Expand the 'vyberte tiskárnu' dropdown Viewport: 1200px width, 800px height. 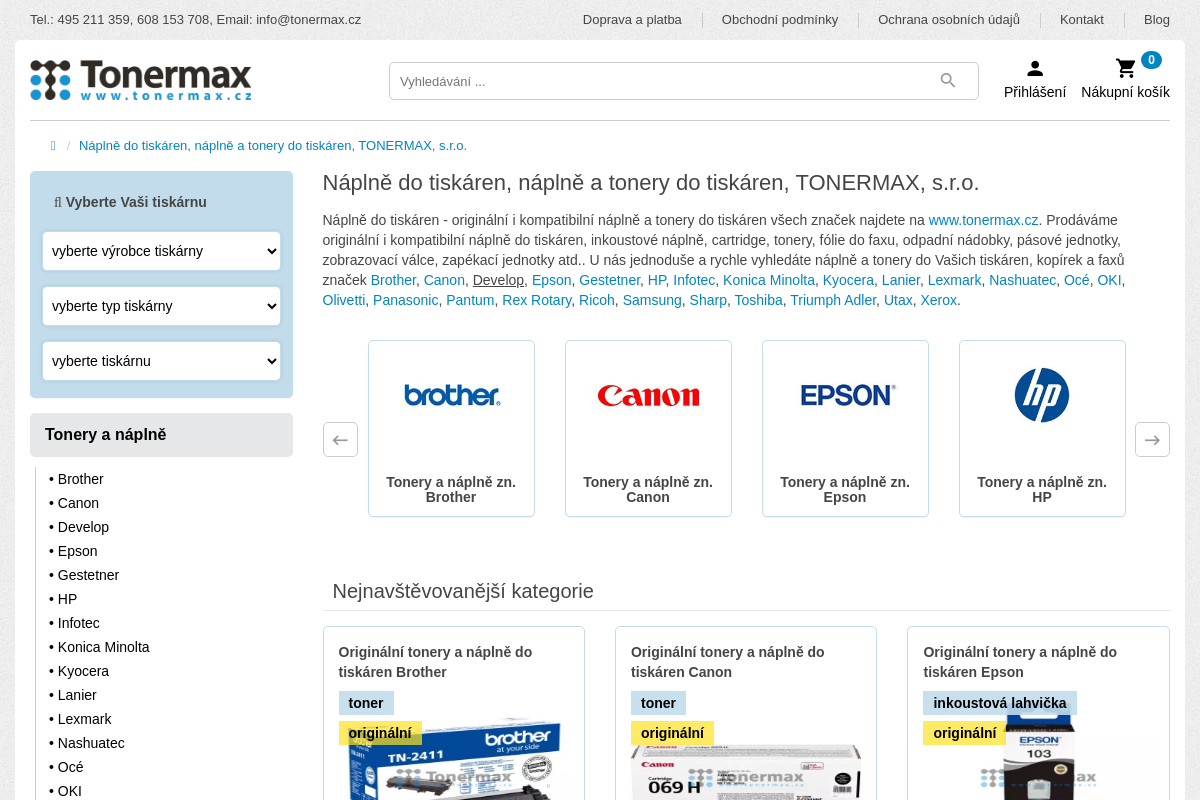tap(161, 361)
